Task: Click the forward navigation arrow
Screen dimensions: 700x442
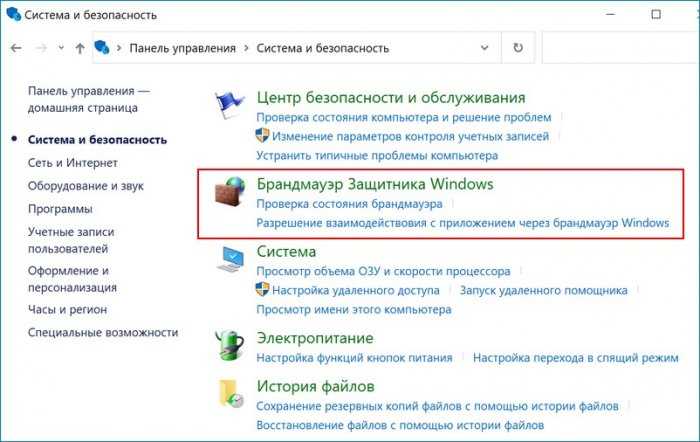Action: point(41,48)
